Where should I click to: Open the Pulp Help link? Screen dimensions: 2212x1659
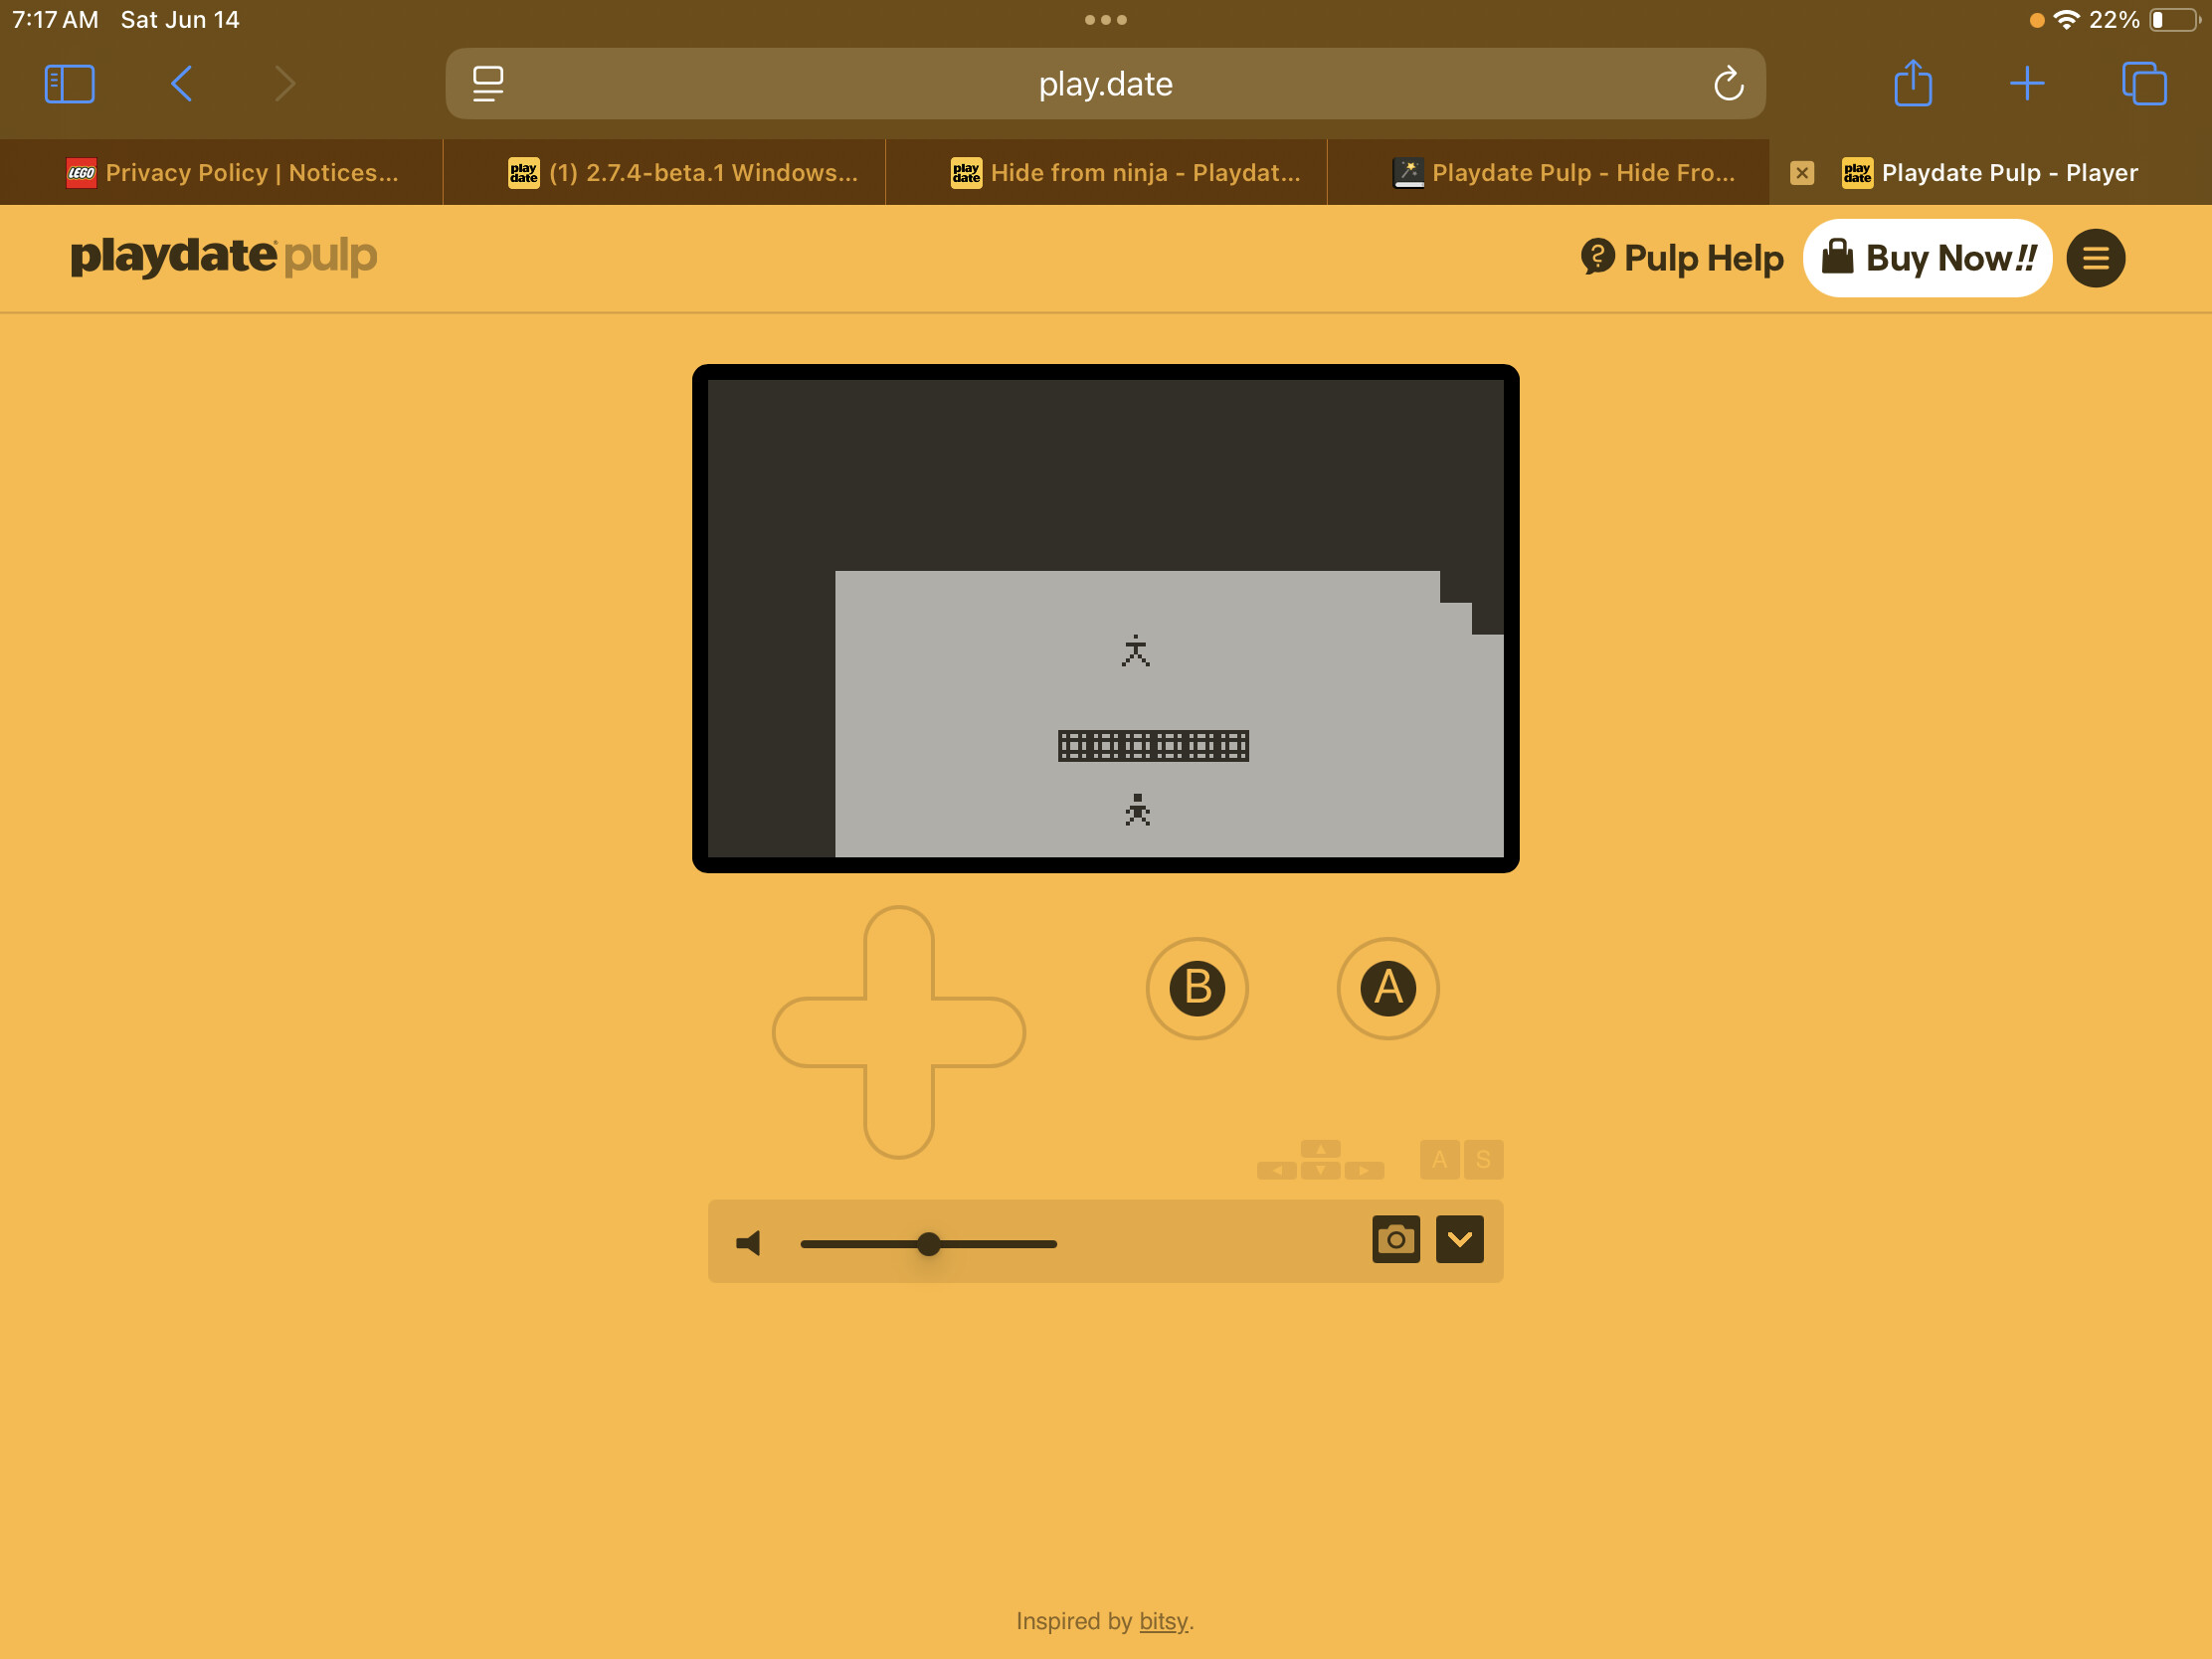1681,258
